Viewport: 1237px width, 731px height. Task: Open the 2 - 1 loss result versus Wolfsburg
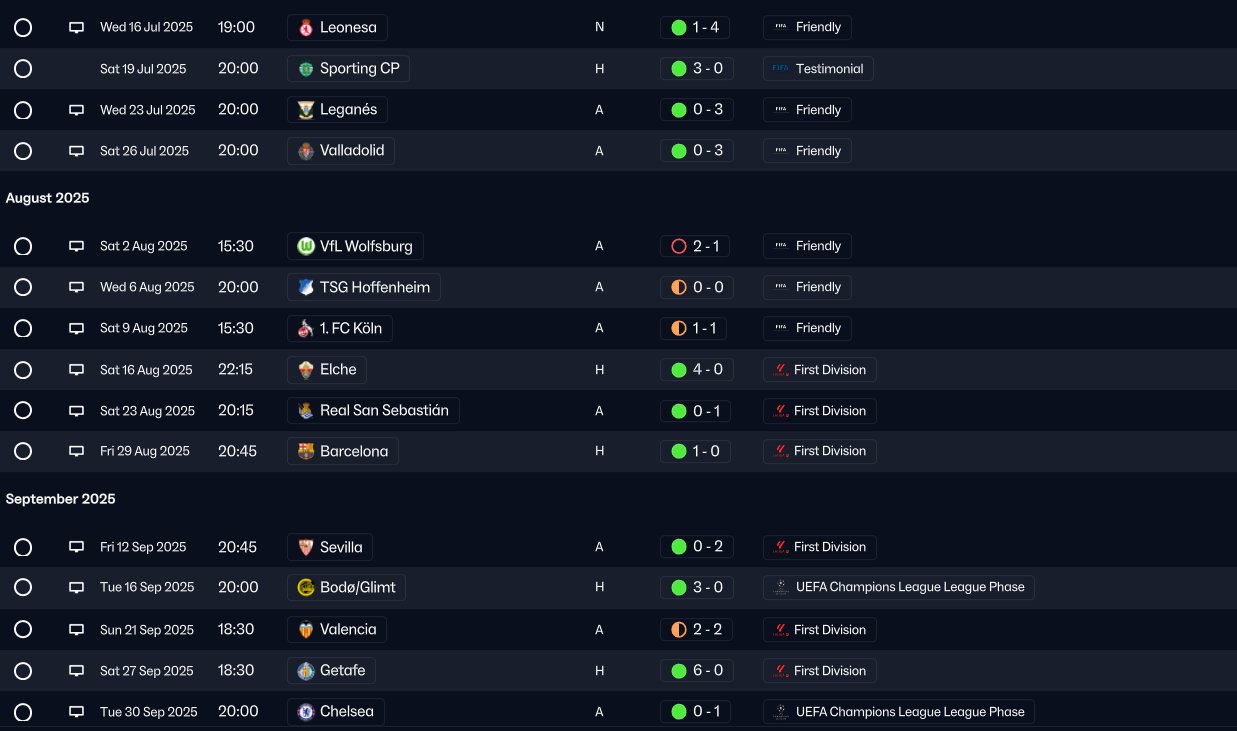pos(697,246)
